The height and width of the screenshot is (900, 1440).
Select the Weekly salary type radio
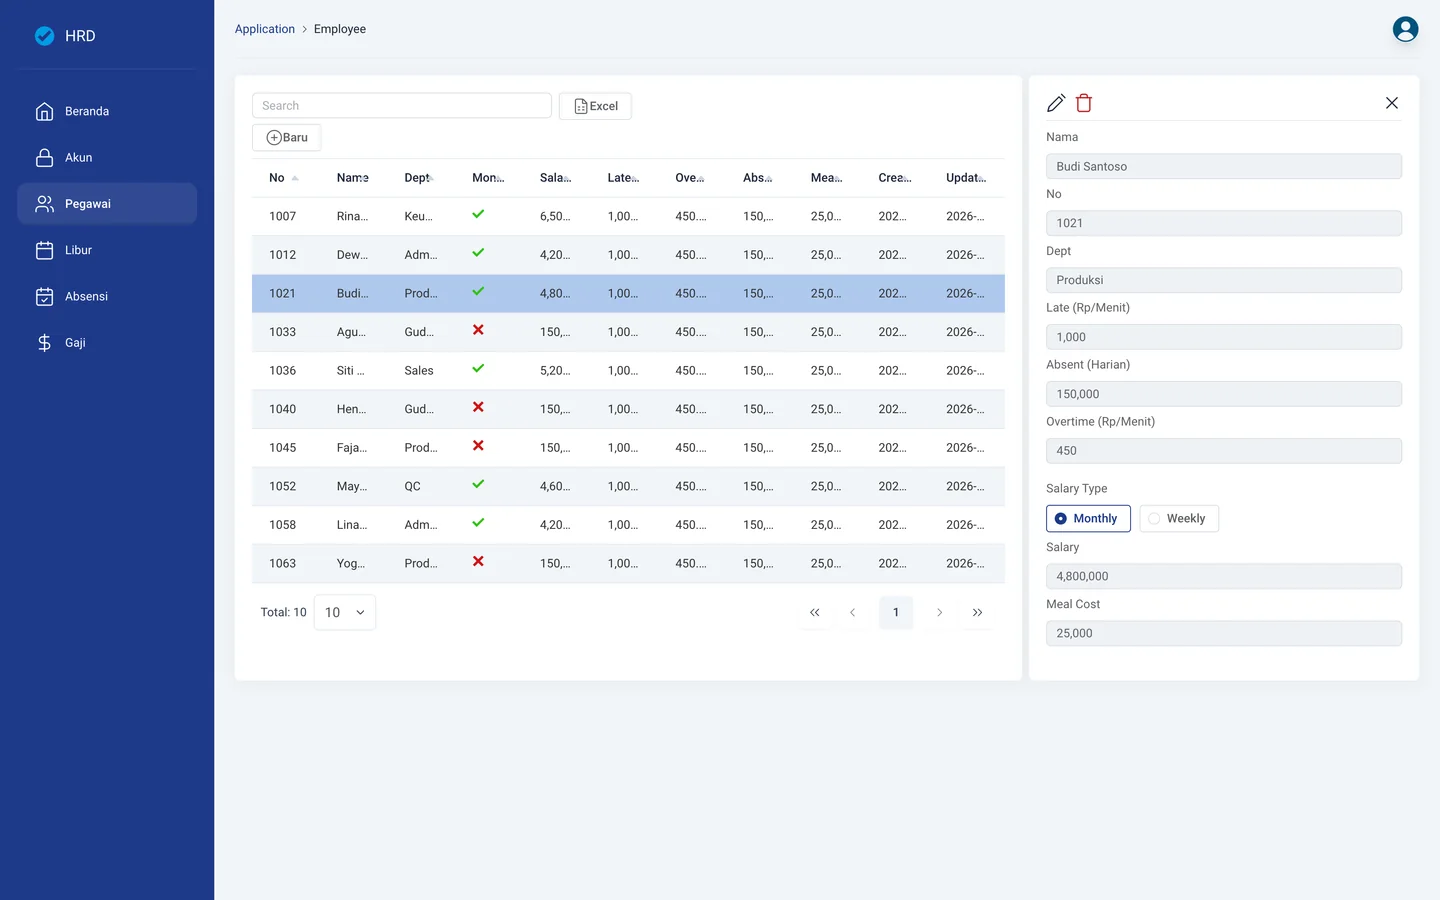point(1179,519)
